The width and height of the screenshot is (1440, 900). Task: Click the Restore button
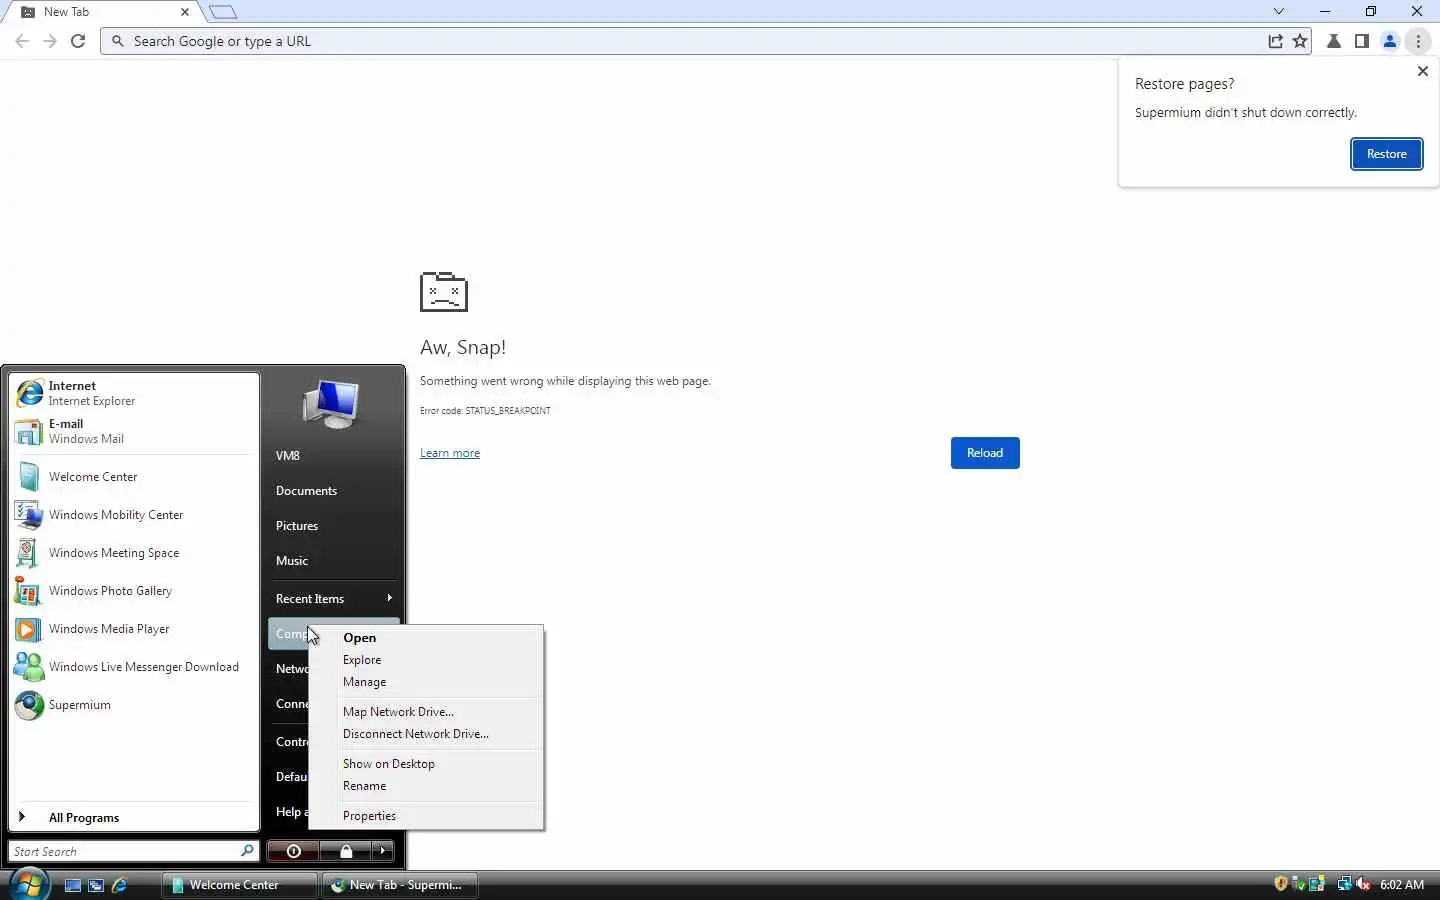(x=1386, y=154)
